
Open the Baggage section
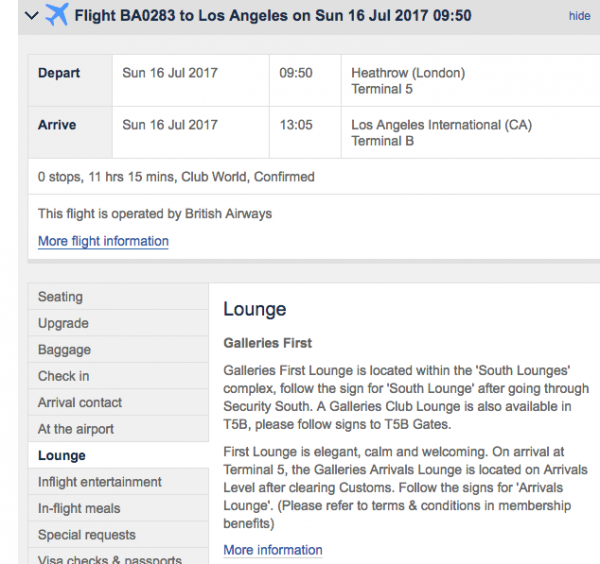pos(118,349)
